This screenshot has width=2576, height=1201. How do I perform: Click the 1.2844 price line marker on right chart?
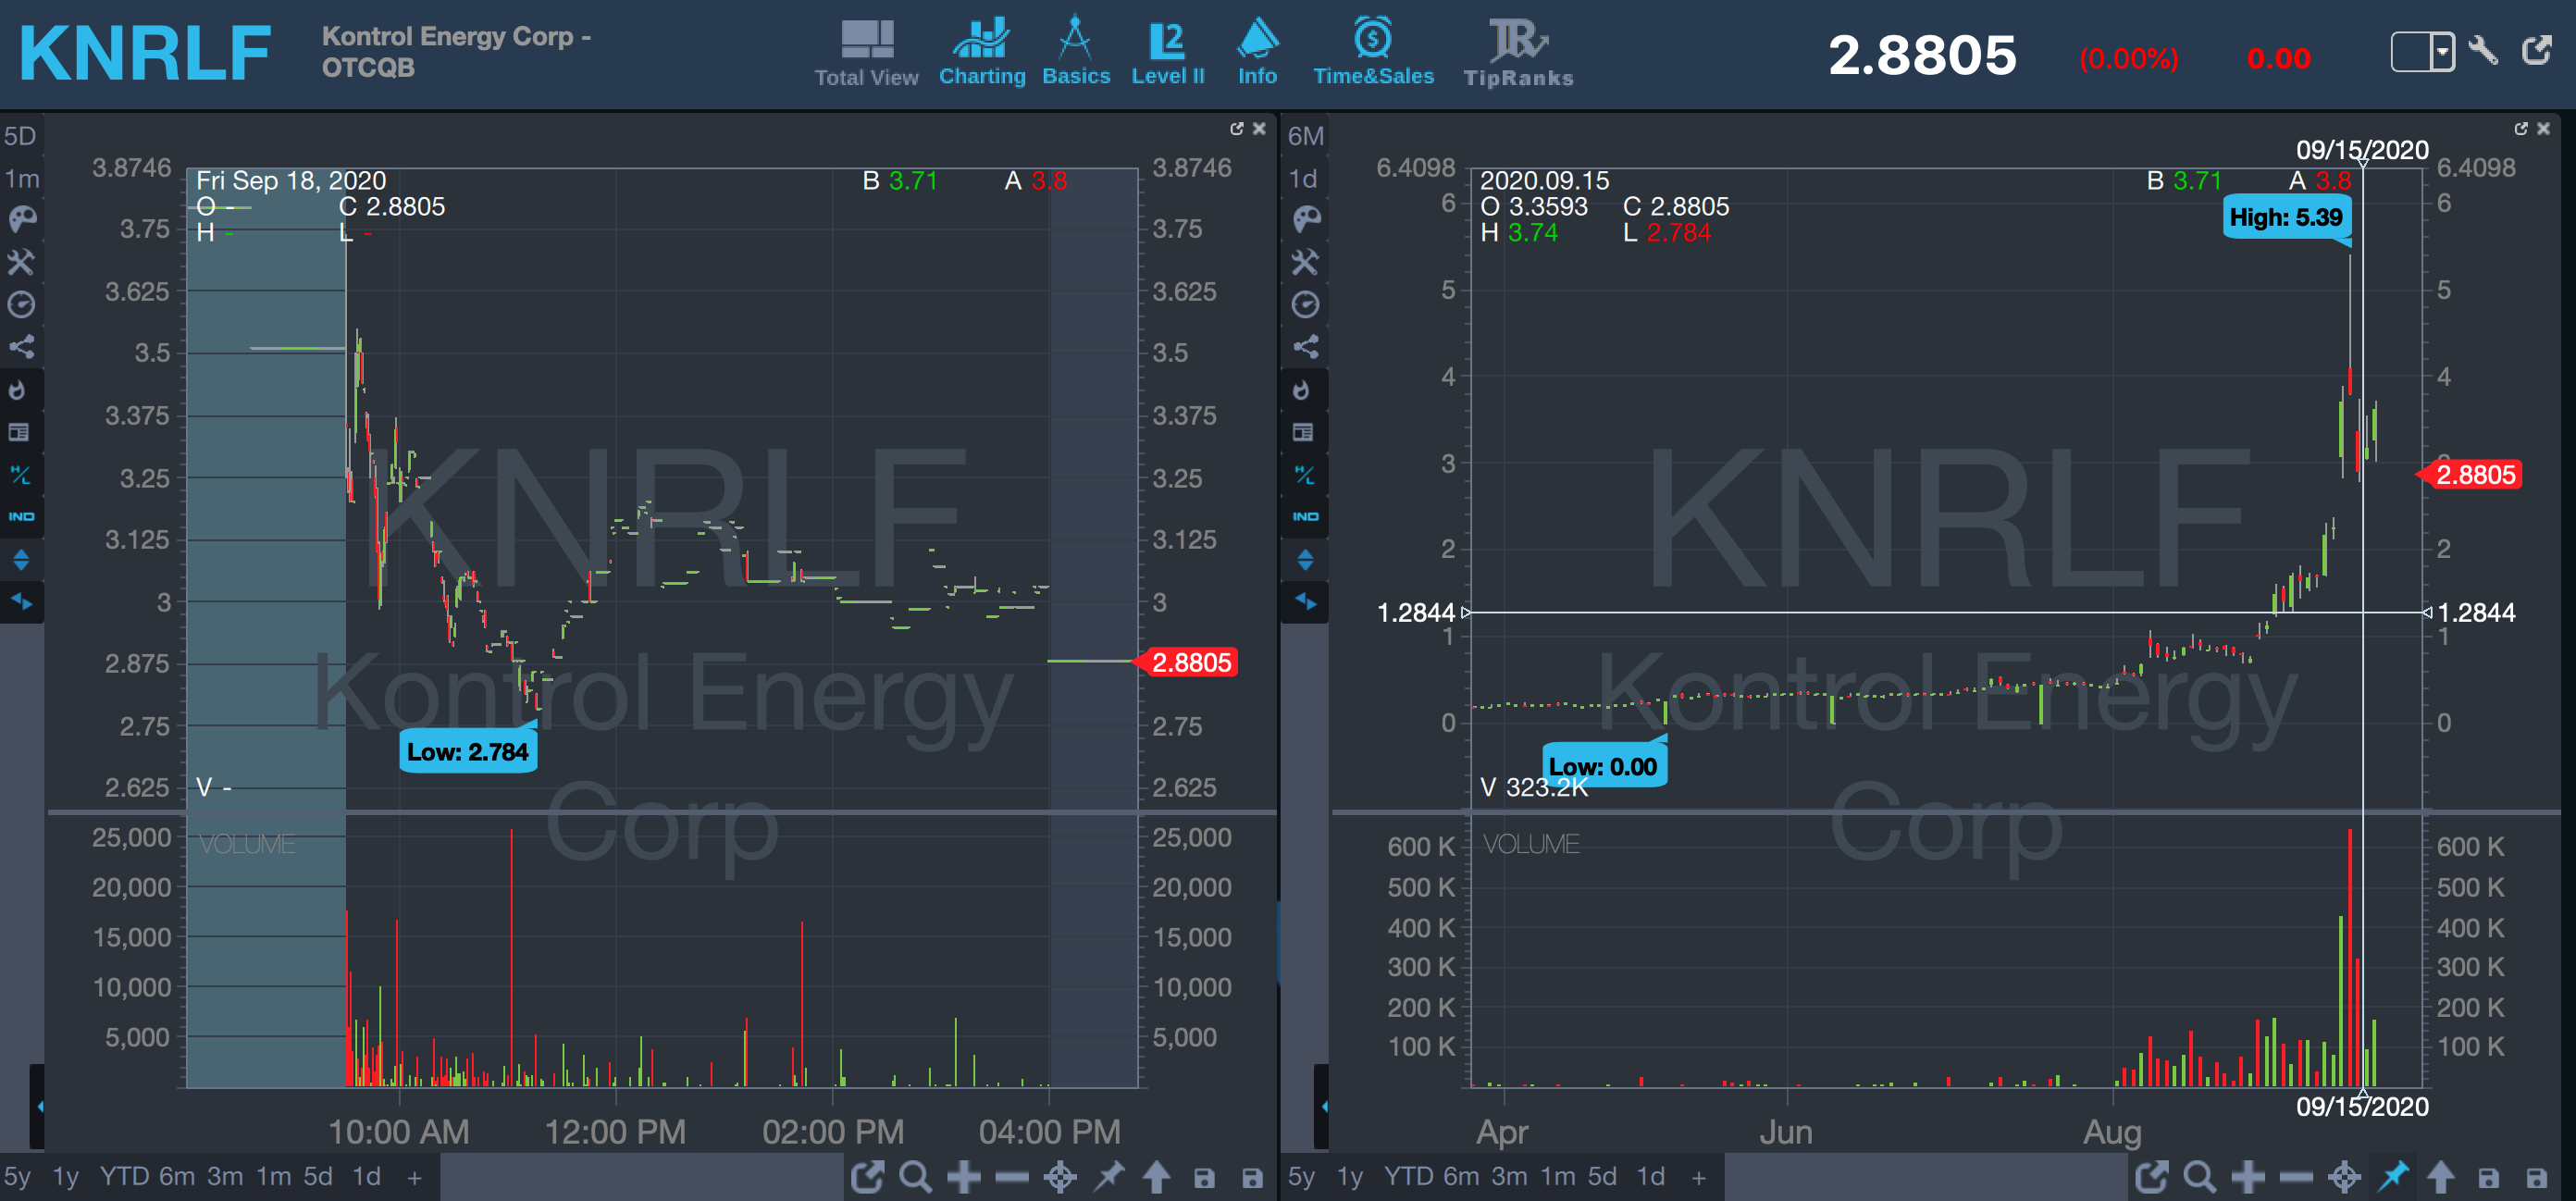[x=2475, y=613]
